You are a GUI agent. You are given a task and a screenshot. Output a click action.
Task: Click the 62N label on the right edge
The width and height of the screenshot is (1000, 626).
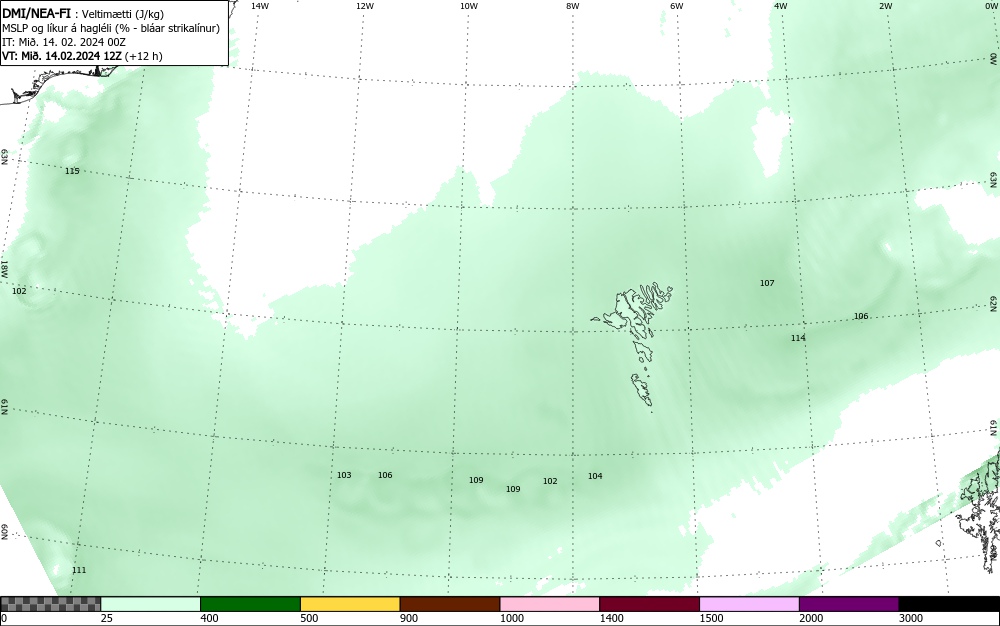tap(994, 303)
